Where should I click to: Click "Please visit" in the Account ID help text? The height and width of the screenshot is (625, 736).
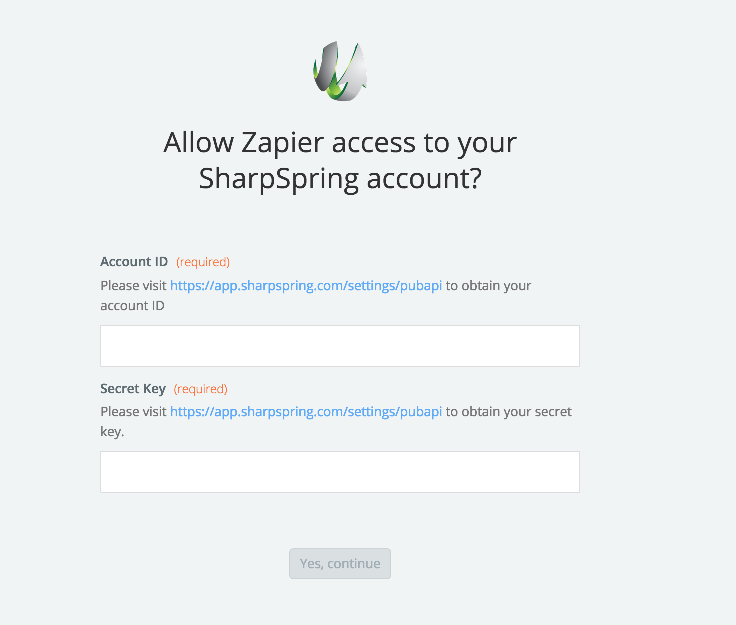(133, 286)
